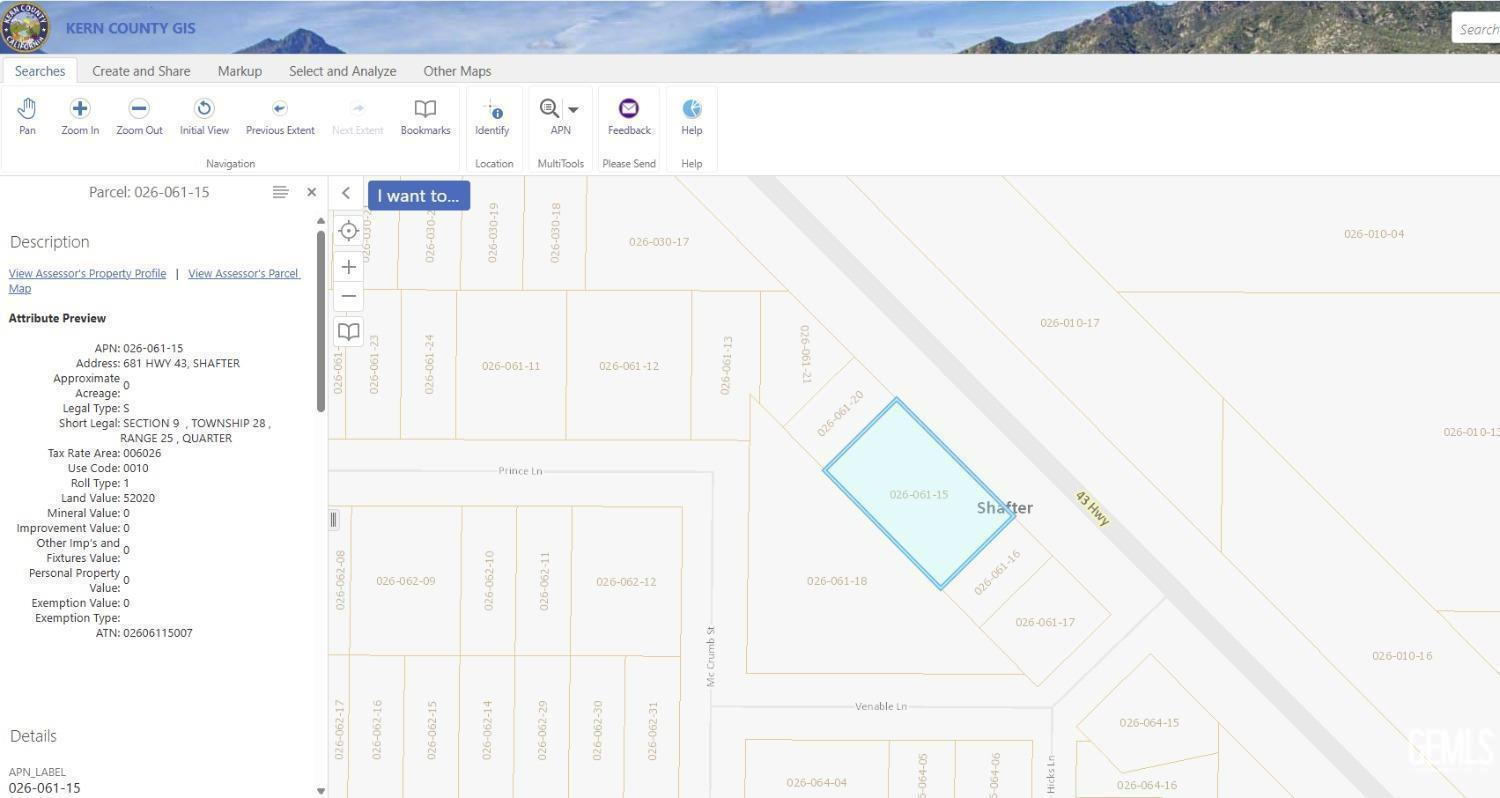The width and height of the screenshot is (1500, 798).
Task: Click the Land Value 52020 entry
Action: click(x=139, y=498)
